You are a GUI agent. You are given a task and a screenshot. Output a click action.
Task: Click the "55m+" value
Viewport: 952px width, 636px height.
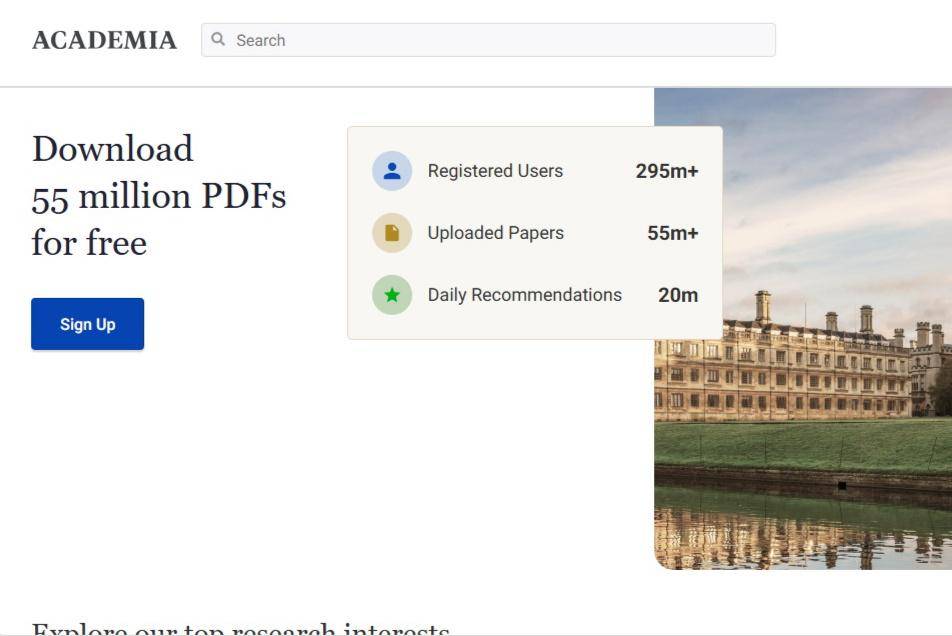[x=673, y=233]
